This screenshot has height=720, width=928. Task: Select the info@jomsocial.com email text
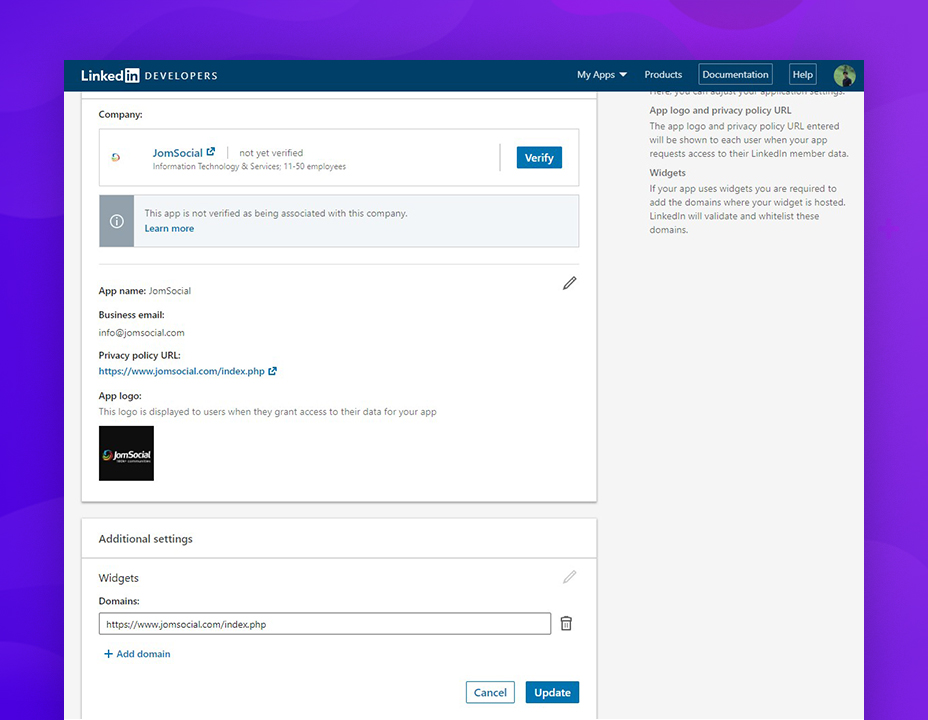click(141, 332)
